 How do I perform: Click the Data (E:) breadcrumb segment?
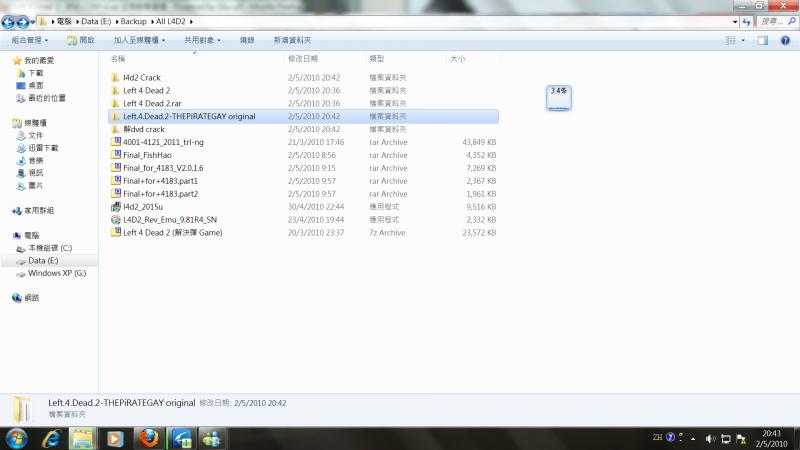(96, 21)
